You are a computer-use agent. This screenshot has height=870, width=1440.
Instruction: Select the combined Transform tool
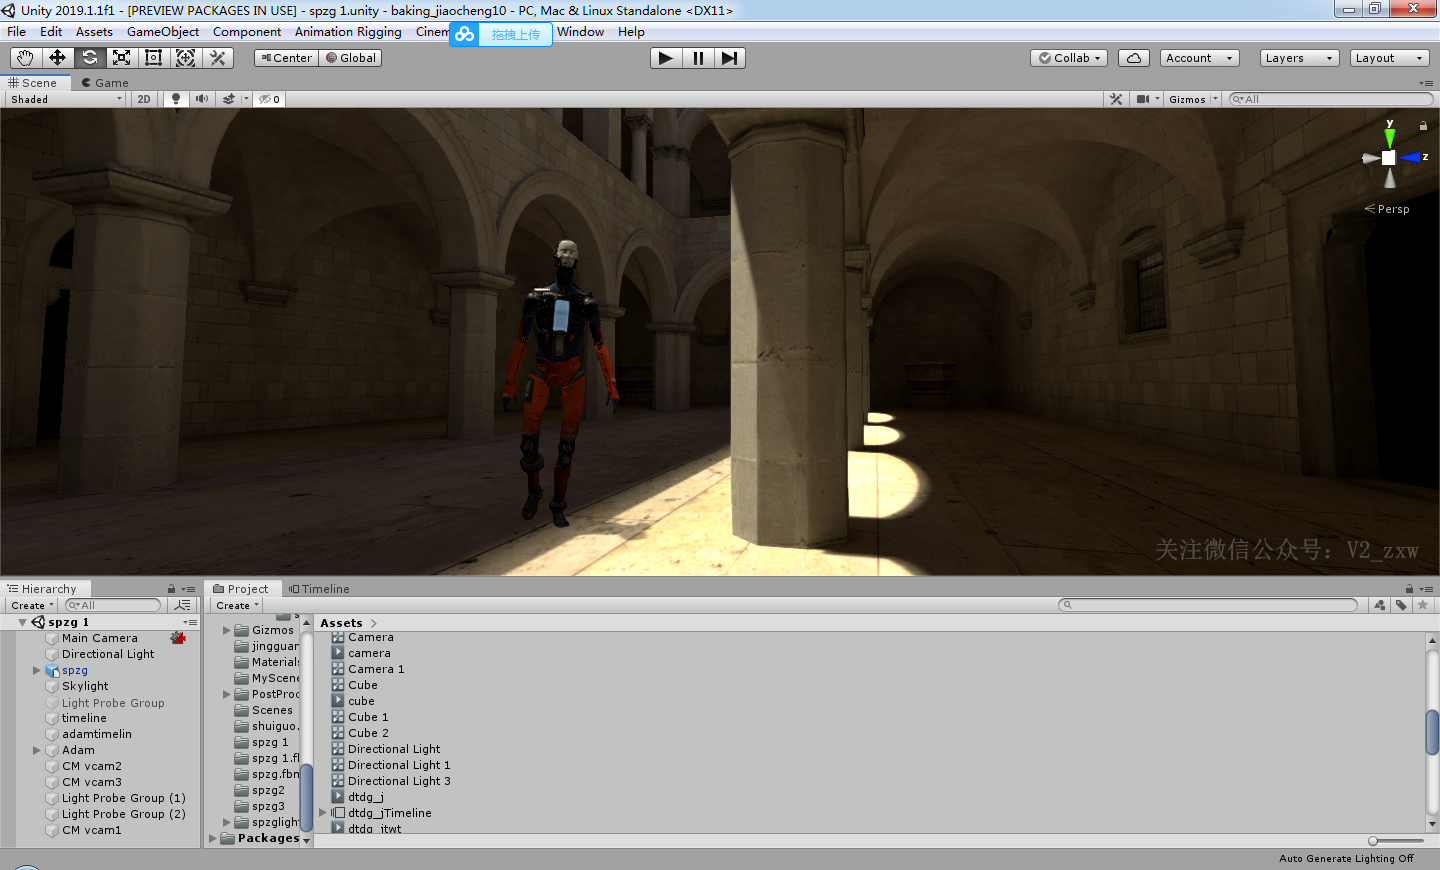tap(185, 58)
